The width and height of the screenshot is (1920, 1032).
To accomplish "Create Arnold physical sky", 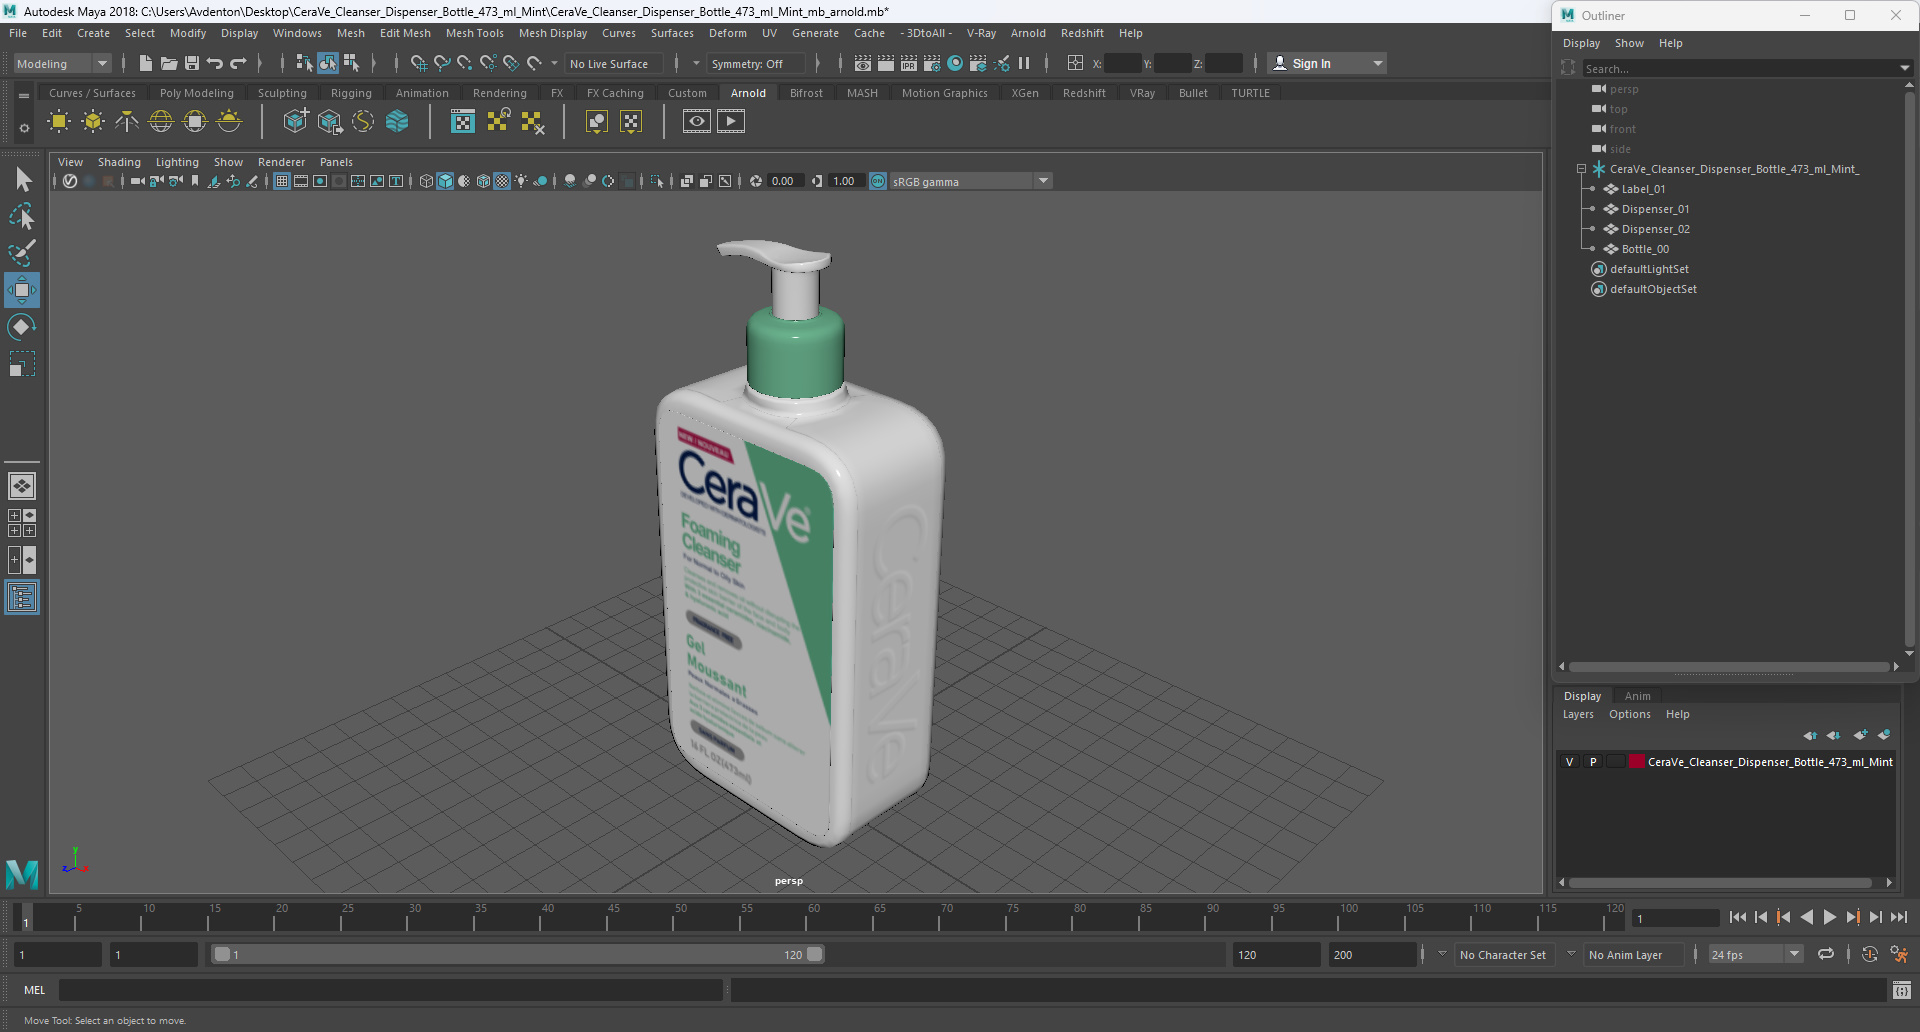I will pos(229,122).
